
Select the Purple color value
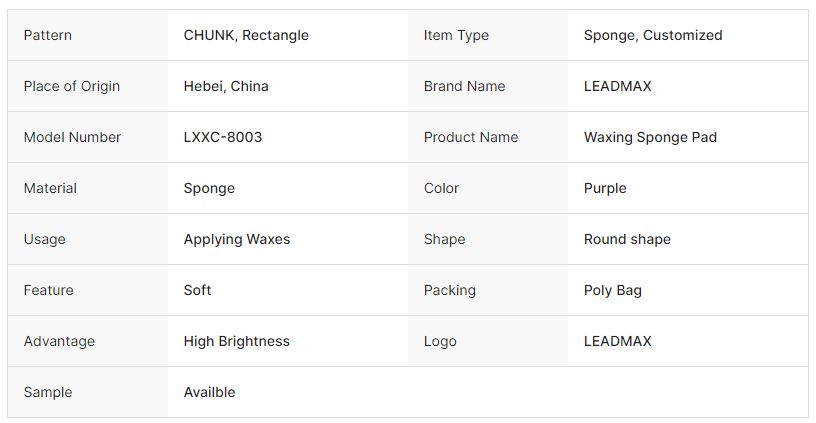[605, 188]
